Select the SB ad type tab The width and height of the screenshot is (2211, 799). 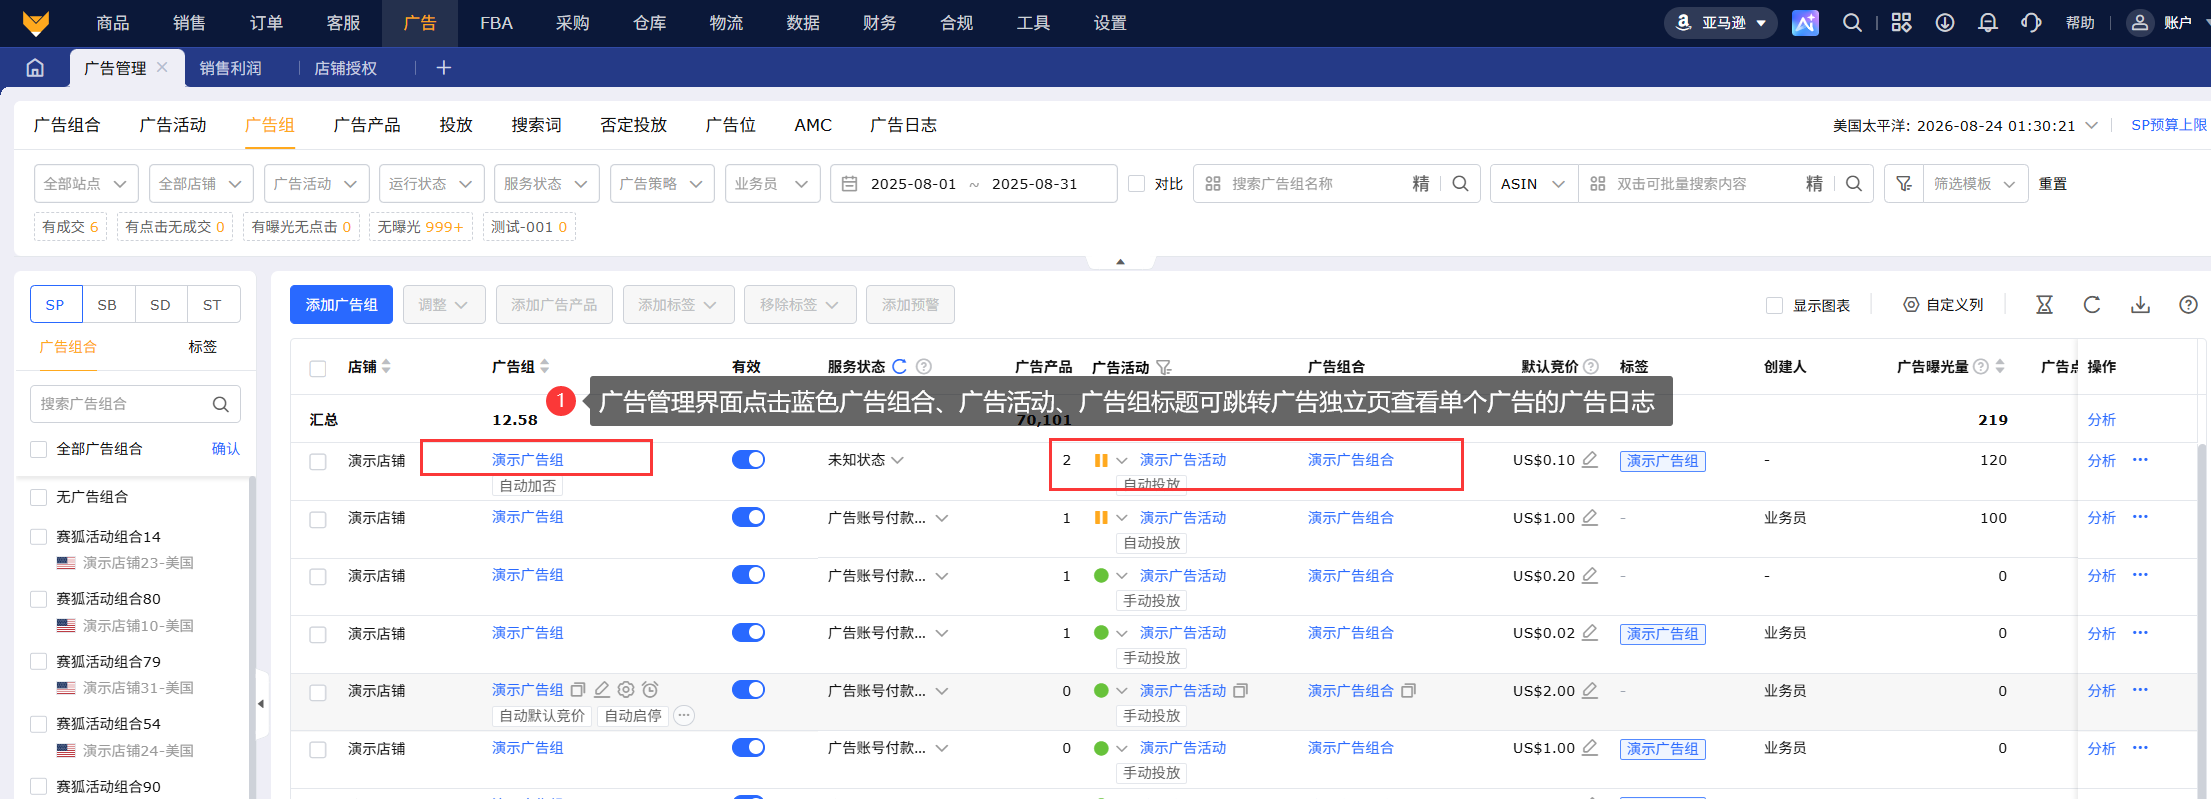107,305
